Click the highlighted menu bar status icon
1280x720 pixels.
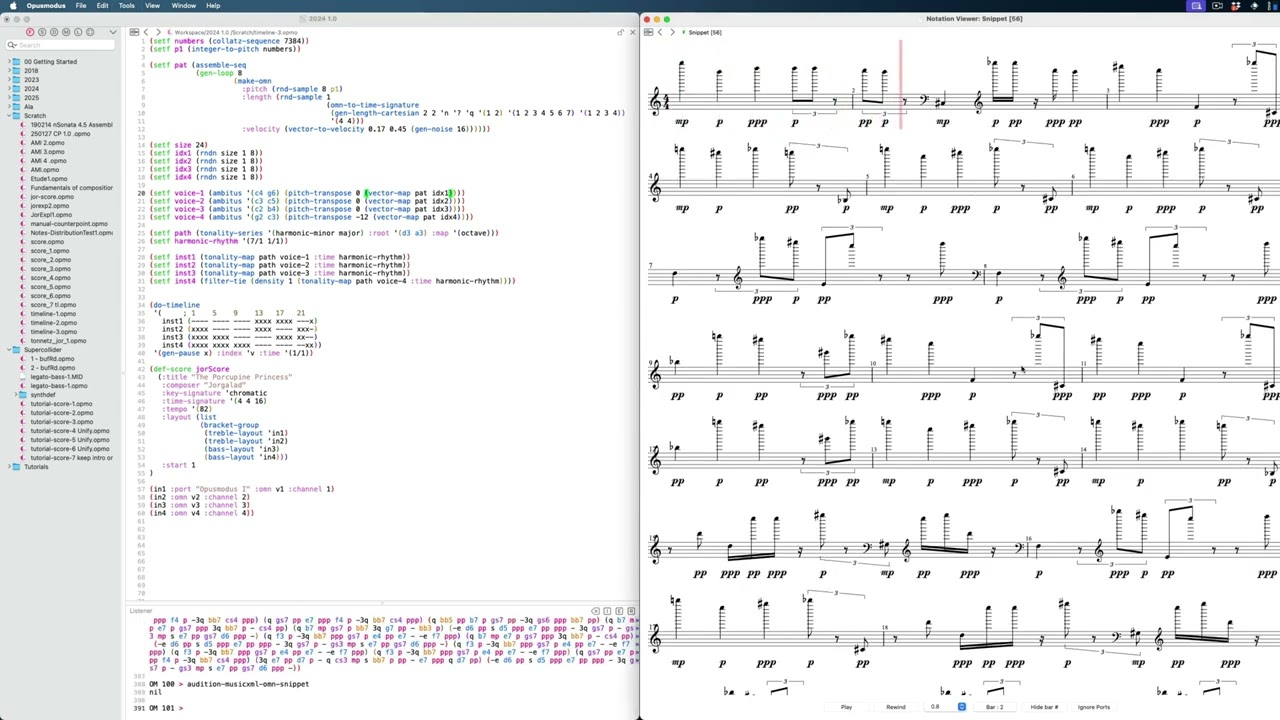[x=1196, y=6]
